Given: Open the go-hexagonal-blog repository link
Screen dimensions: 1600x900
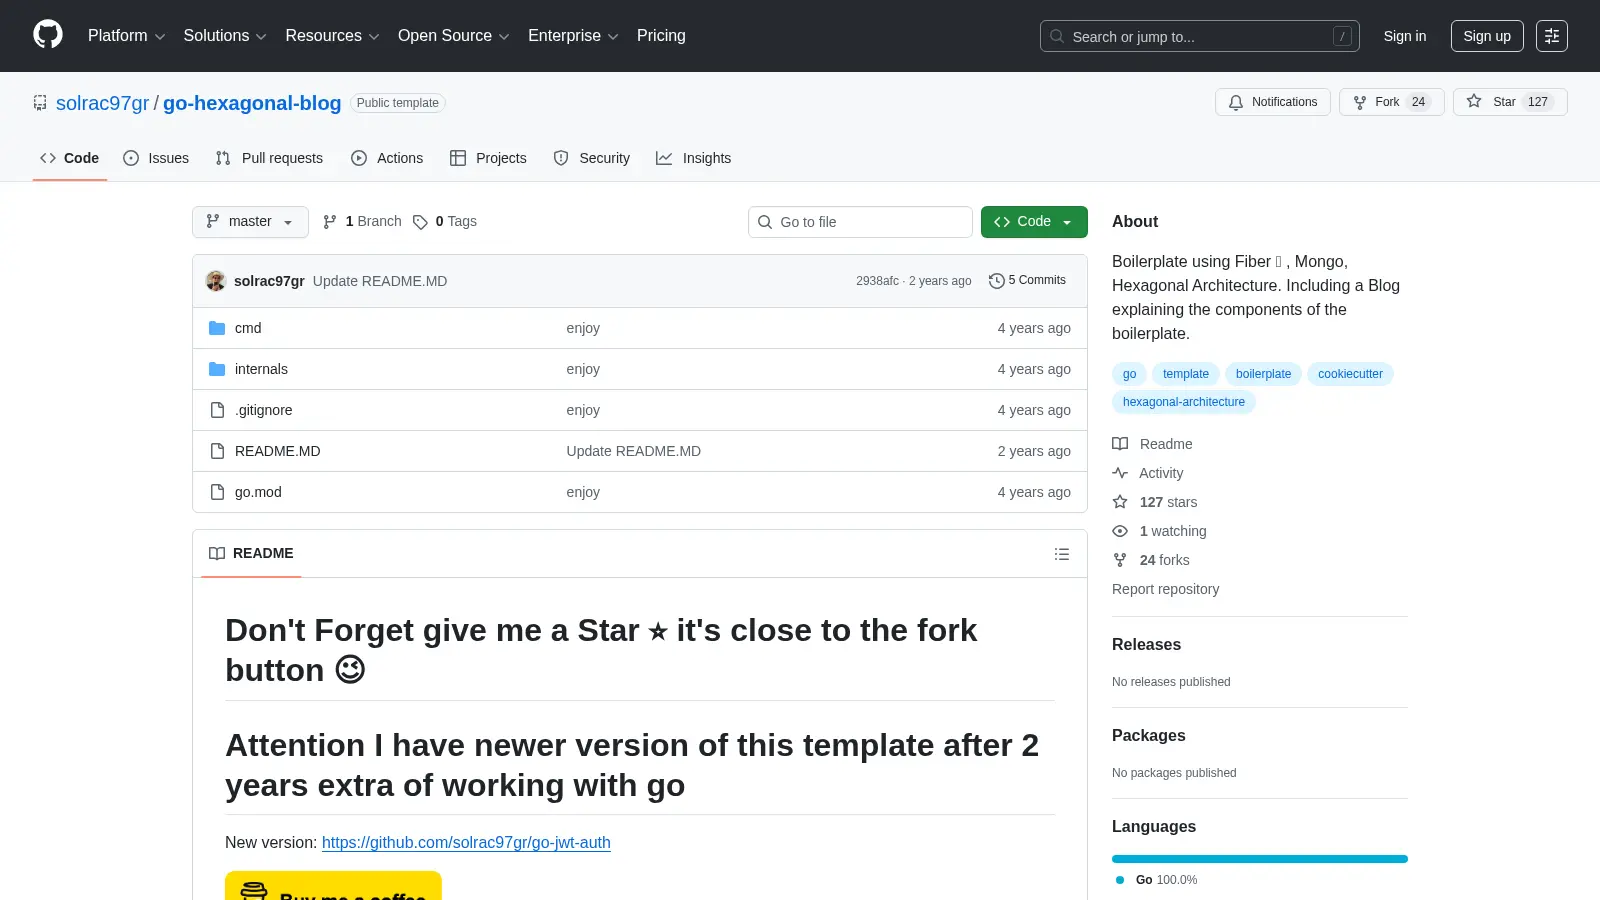Looking at the screenshot, I should (x=252, y=103).
